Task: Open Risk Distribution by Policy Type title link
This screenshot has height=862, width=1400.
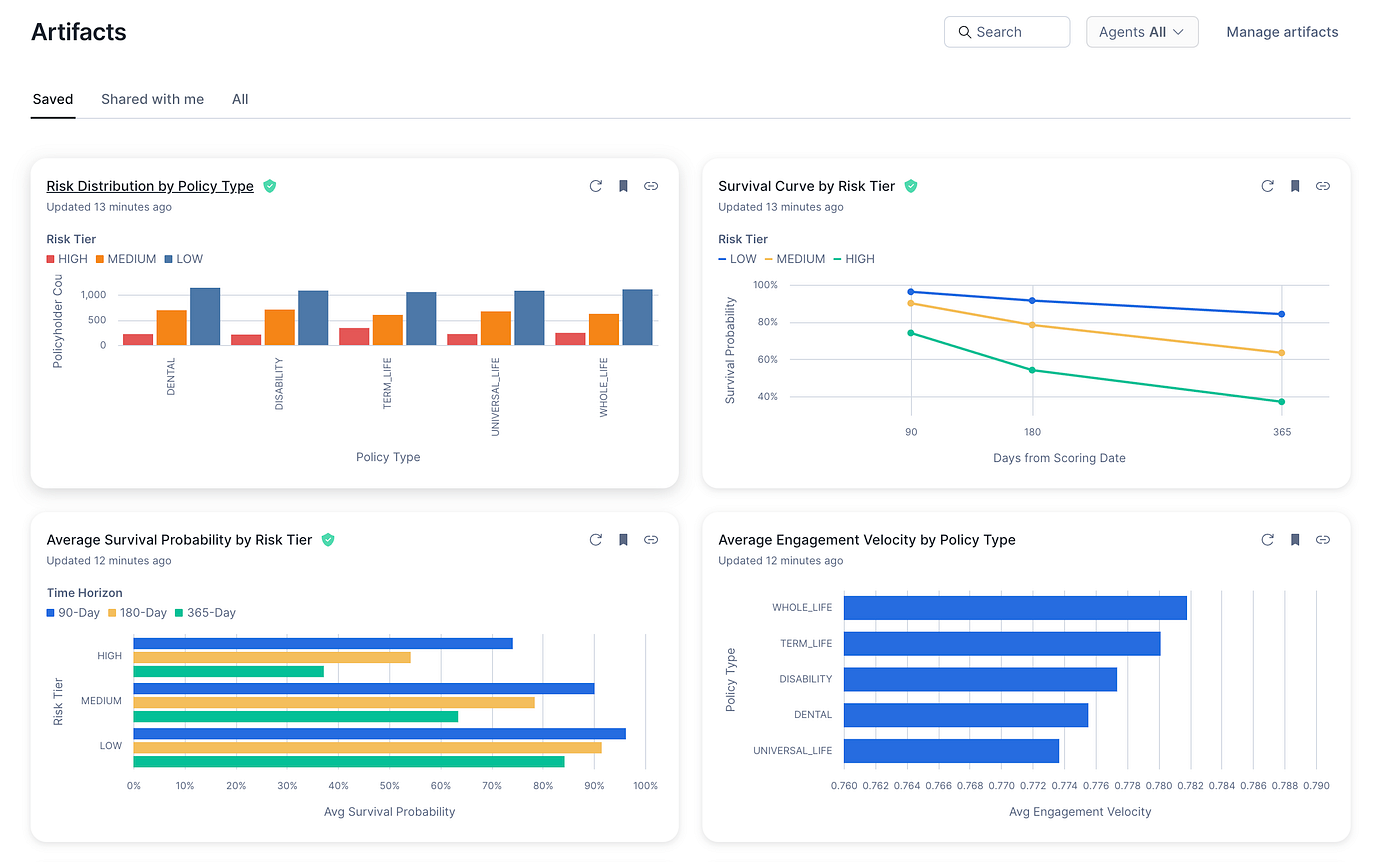Action: (x=150, y=186)
